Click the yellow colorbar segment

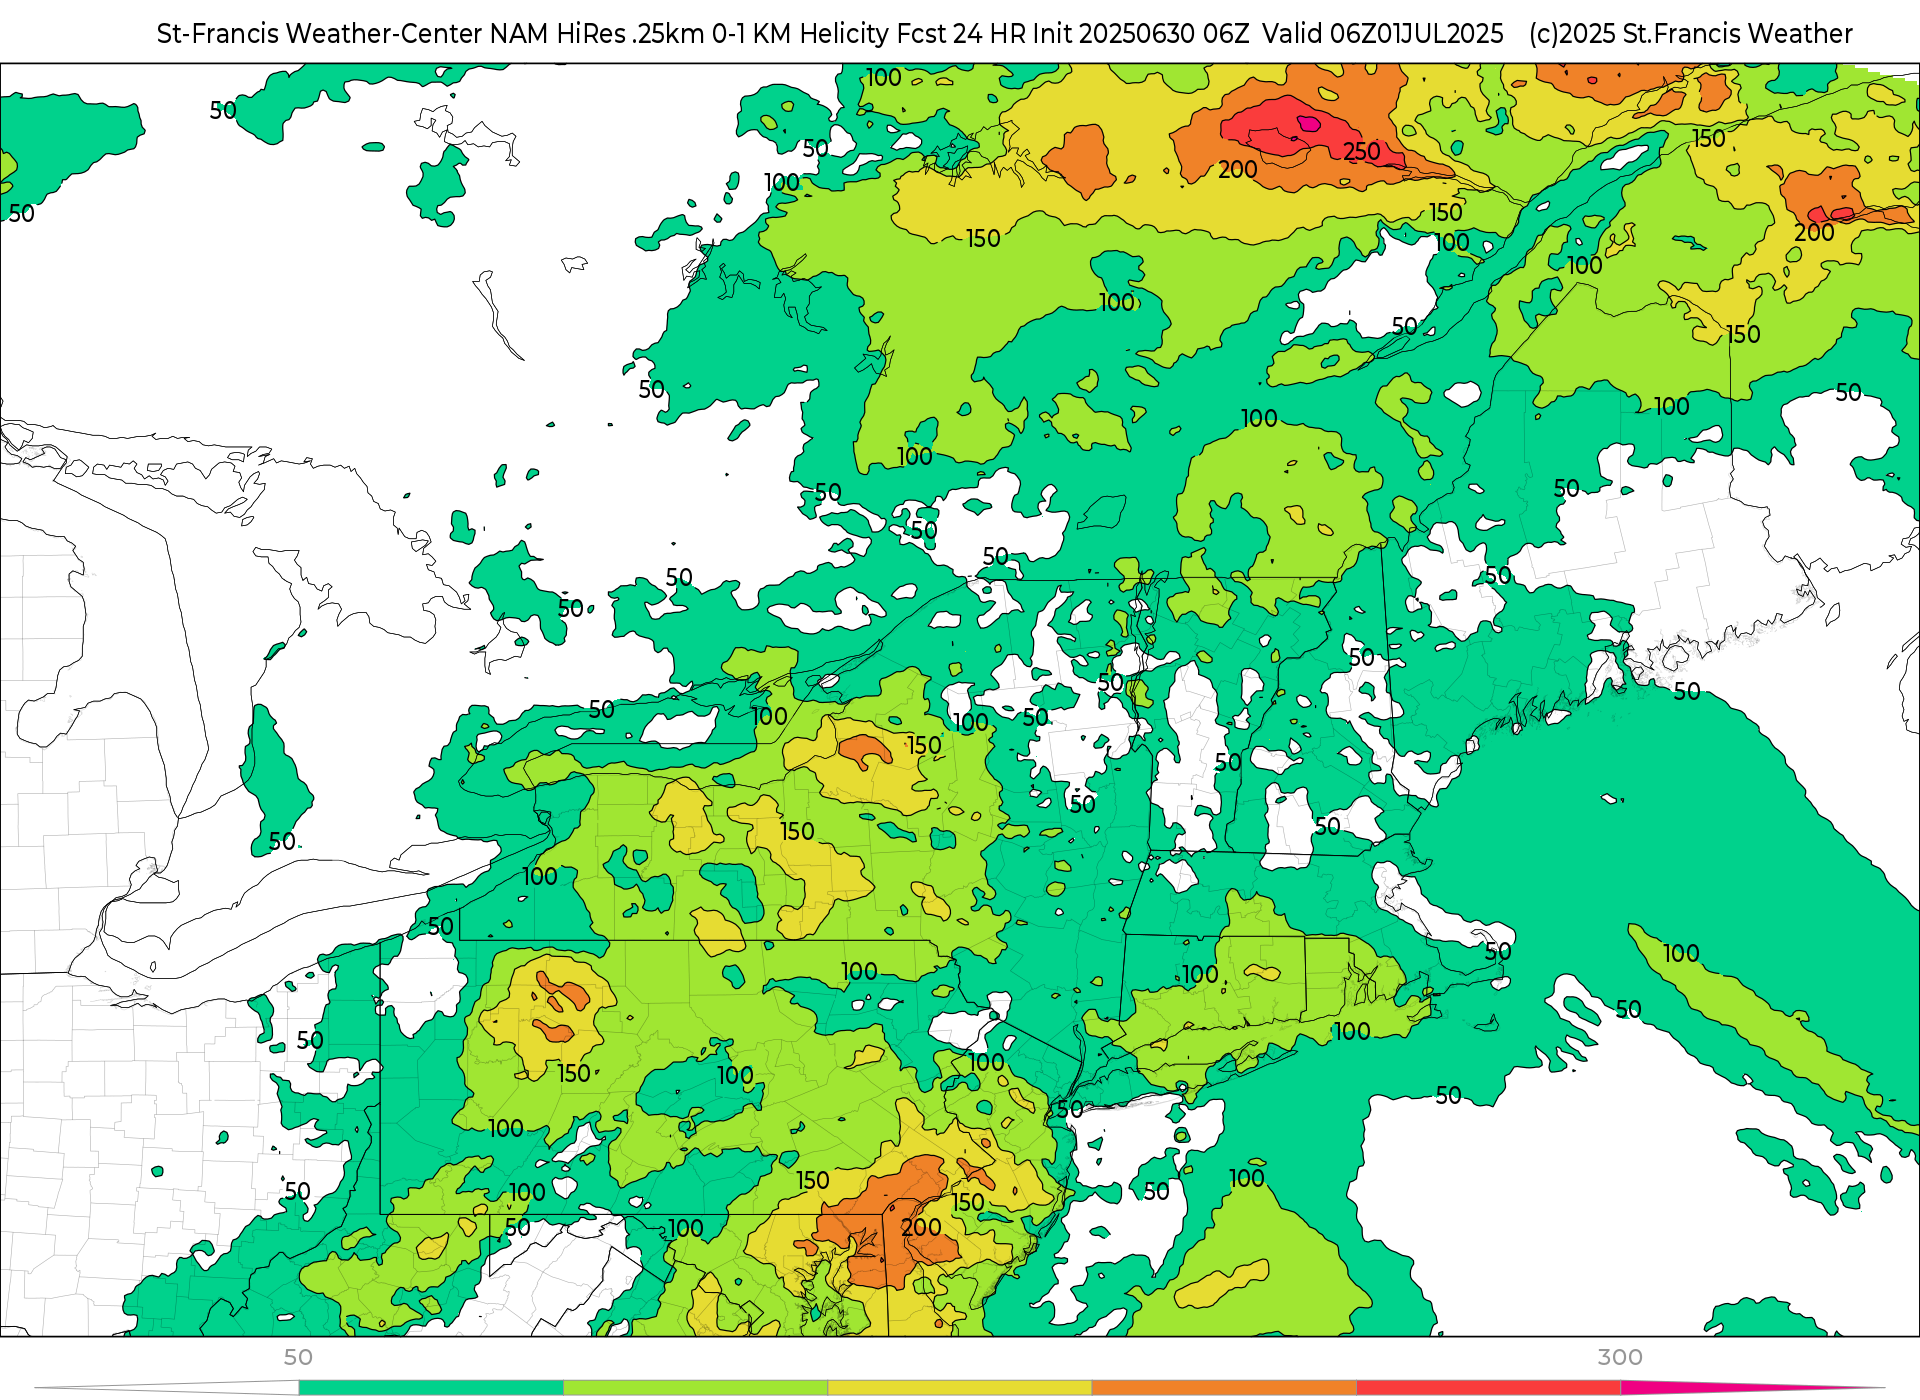tap(960, 1387)
